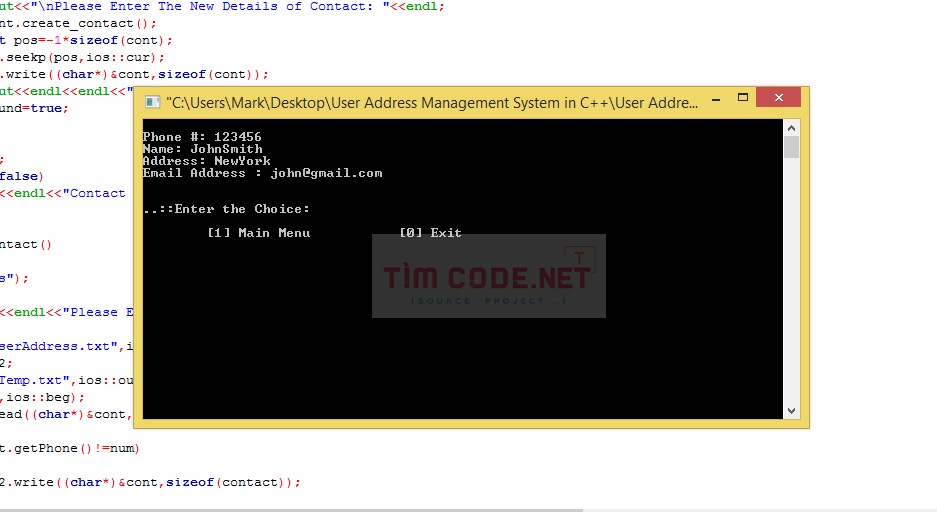The height and width of the screenshot is (512, 937).
Task: Click the console scrollbar's down arrow
Action: [x=791, y=410]
